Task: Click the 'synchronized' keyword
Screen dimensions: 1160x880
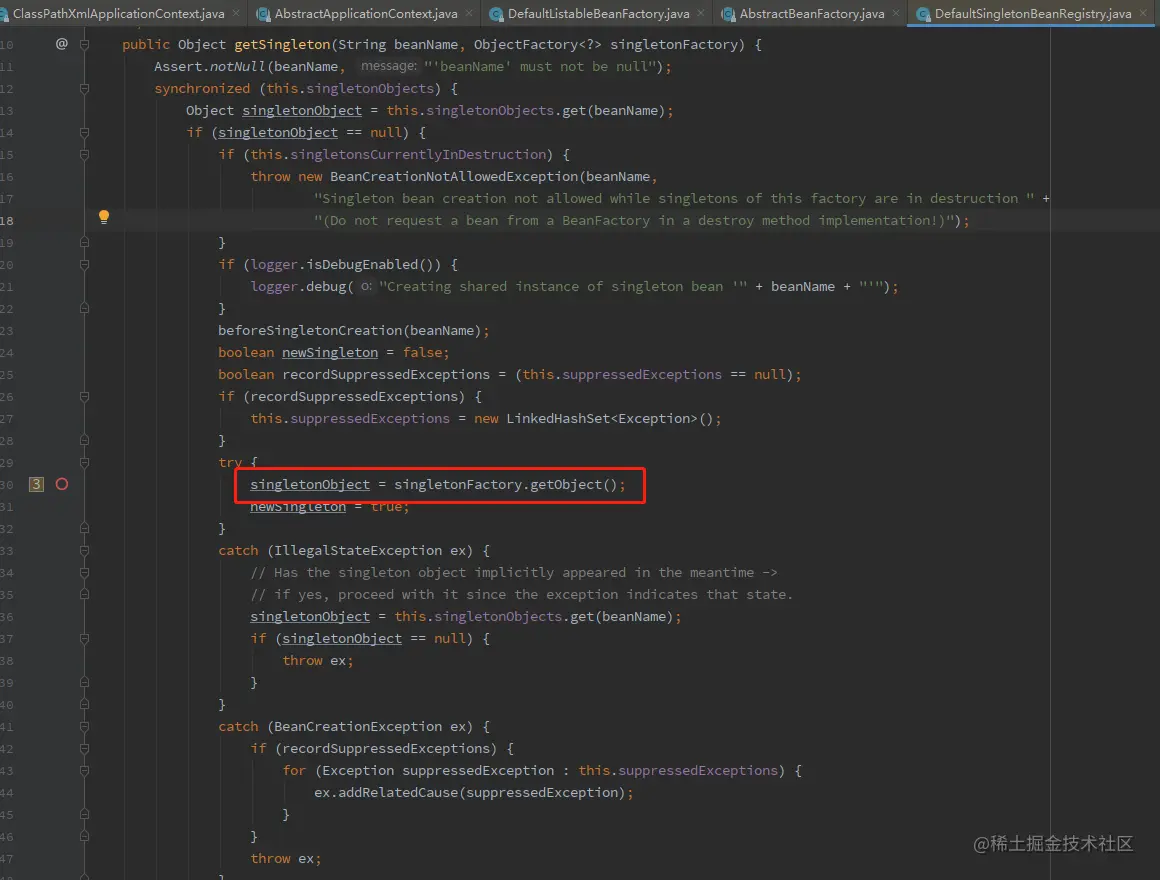Action: pos(202,89)
